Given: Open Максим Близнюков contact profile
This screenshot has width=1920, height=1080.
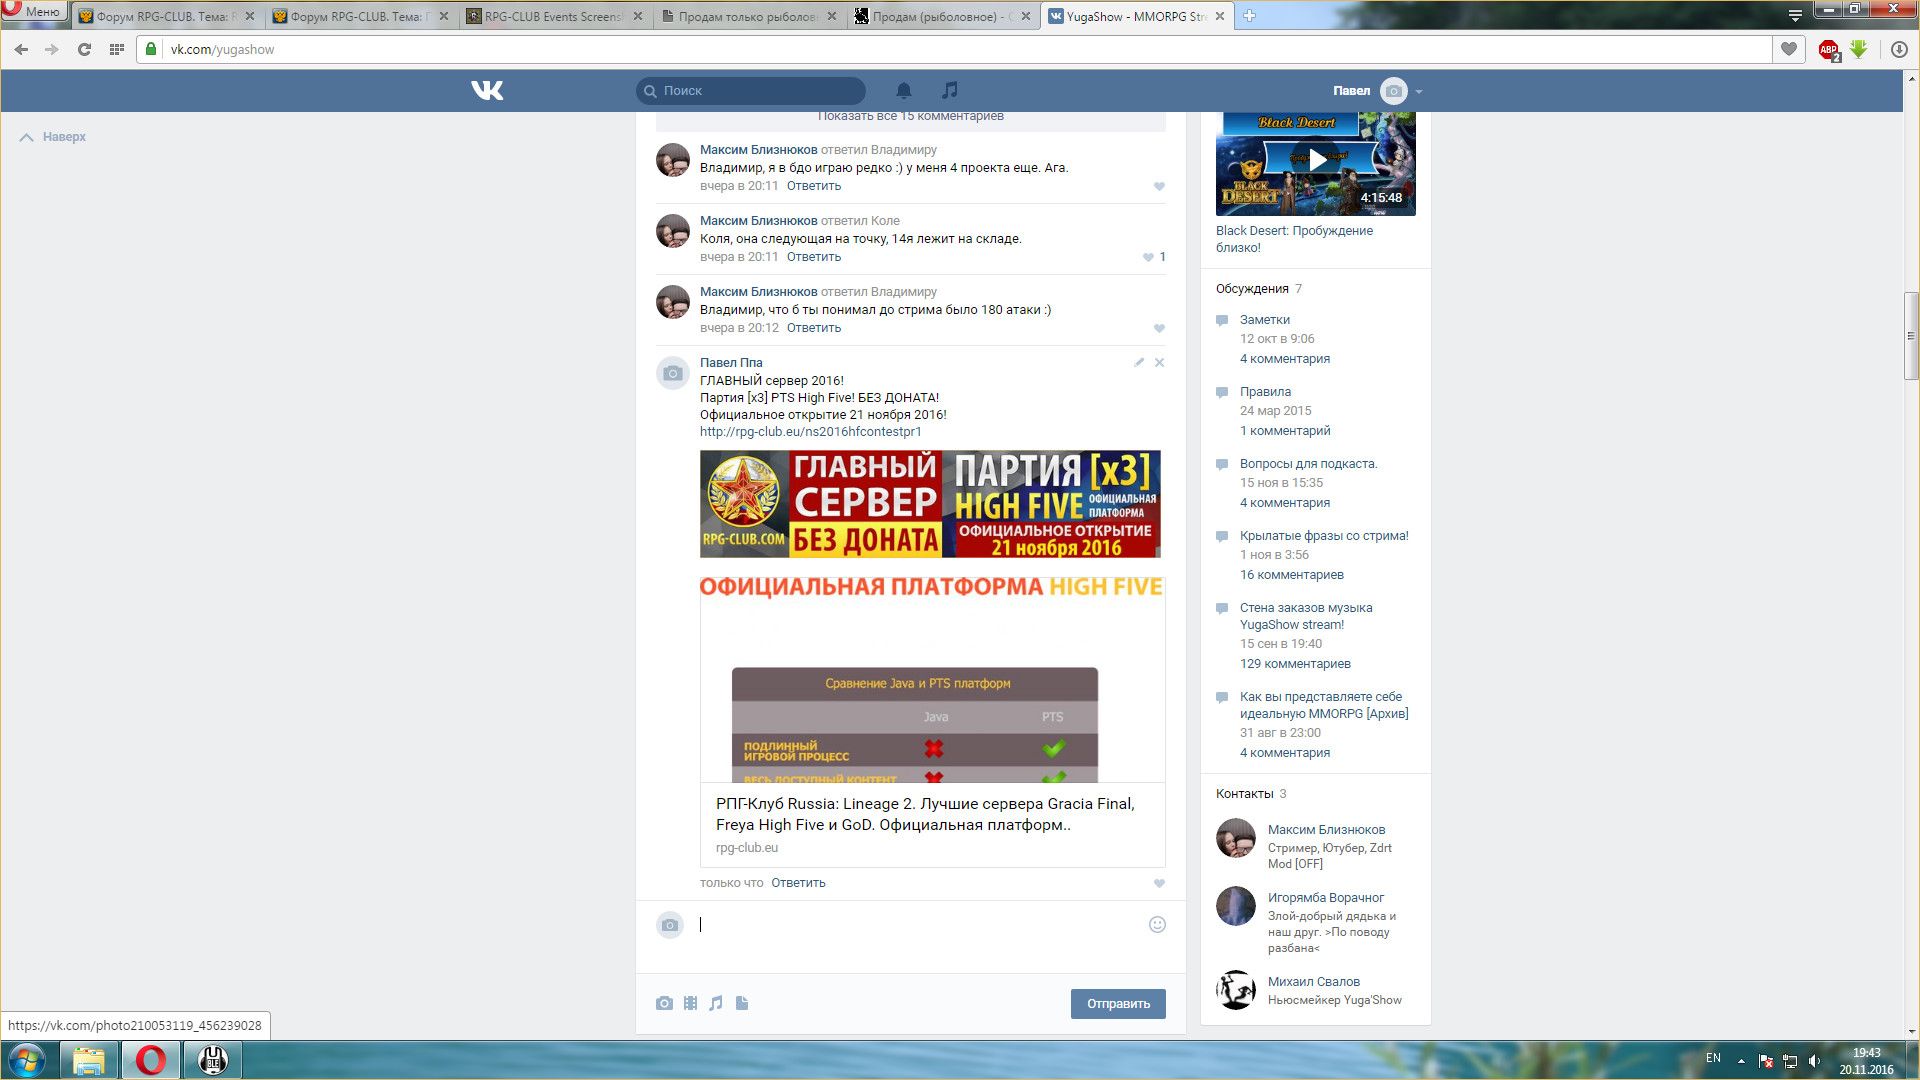Looking at the screenshot, I should click(x=1326, y=830).
